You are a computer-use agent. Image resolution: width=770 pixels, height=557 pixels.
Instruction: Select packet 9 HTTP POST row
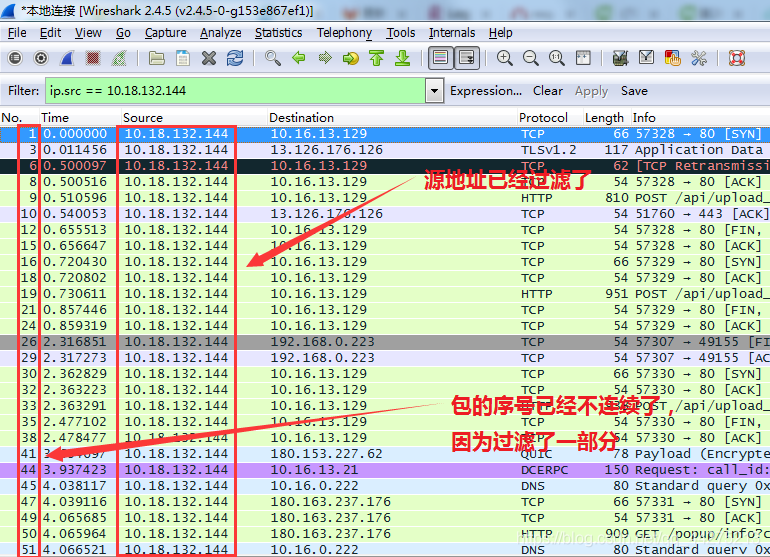385,198
